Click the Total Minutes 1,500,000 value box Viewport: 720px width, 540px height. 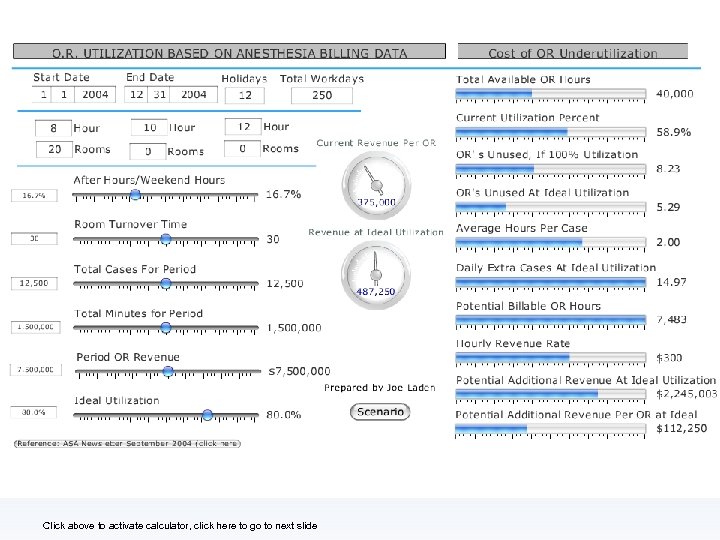[x=35, y=327]
